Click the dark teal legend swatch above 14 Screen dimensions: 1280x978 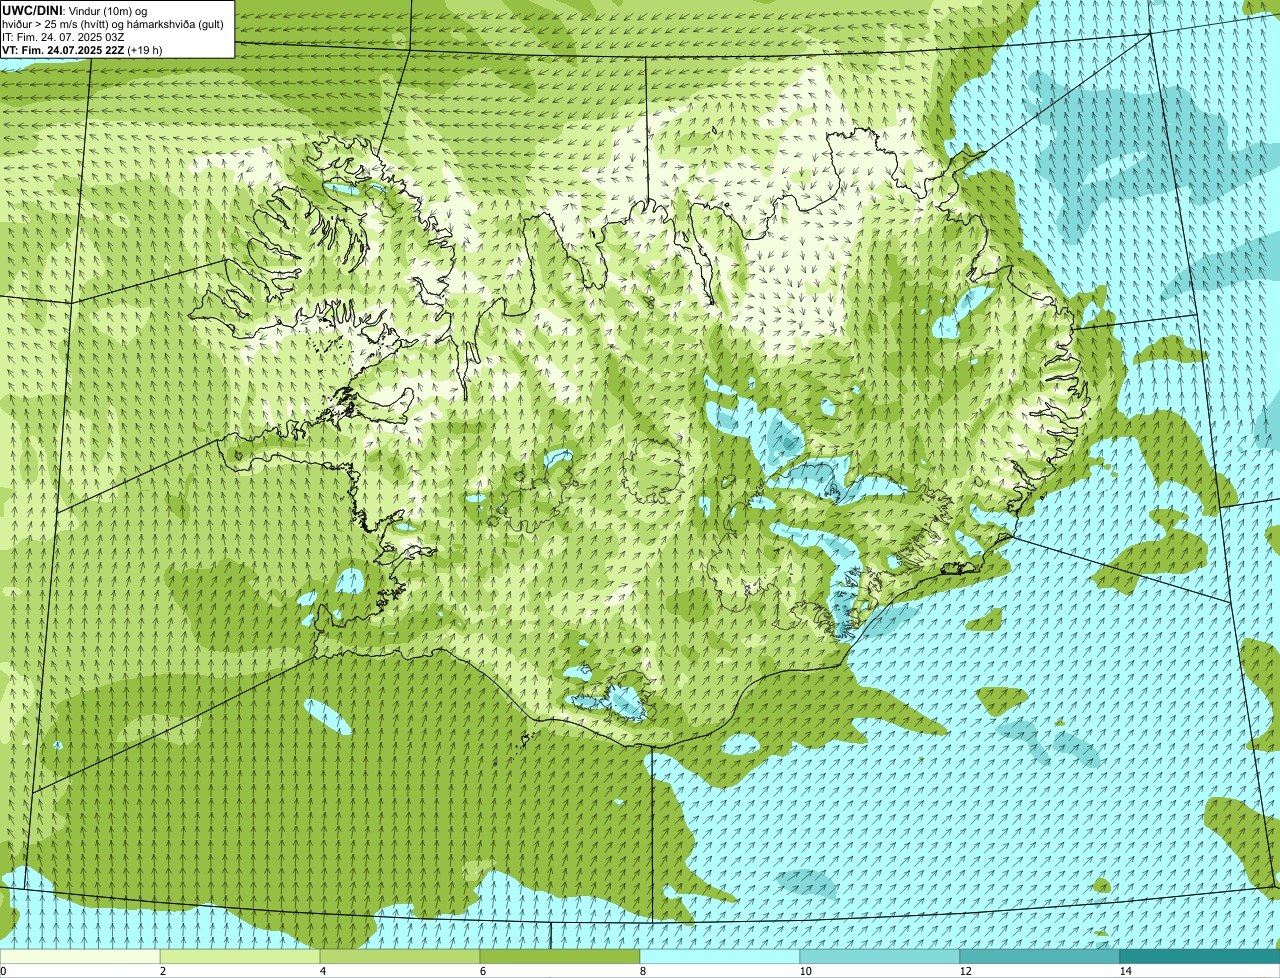pyautogui.click(x=1200, y=956)
